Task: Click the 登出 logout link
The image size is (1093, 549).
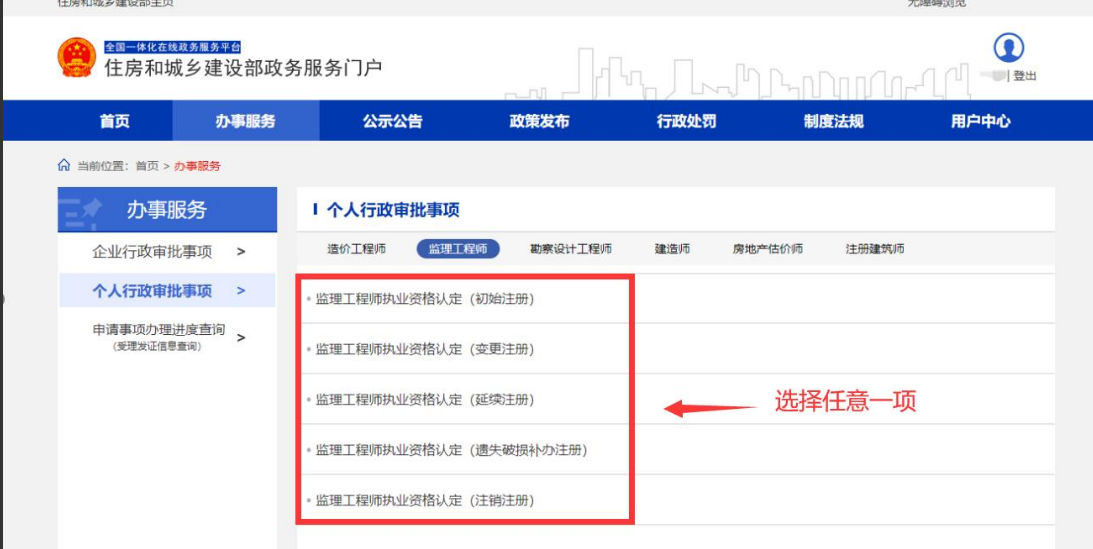Action: tap(1024, 76)
